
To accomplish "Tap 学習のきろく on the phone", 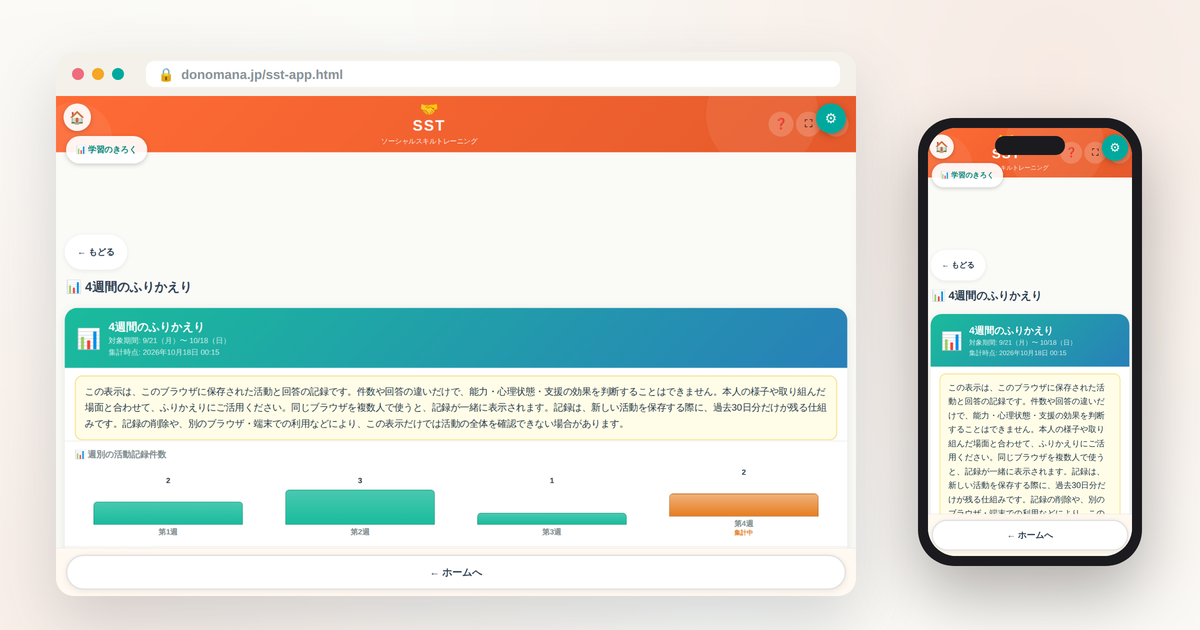I will click(968, 175).
